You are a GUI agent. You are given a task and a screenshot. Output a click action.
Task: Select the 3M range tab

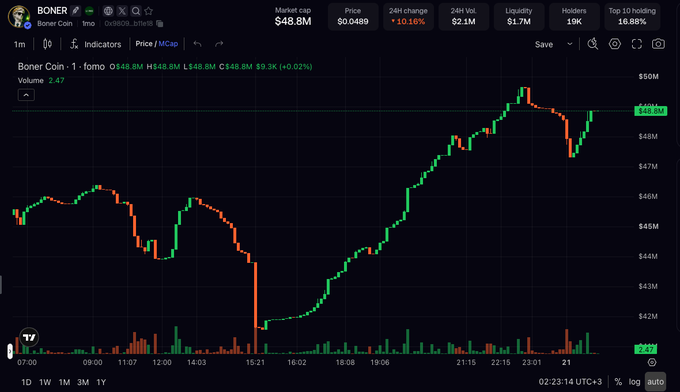pyautogui.click(x=83, y=382)
